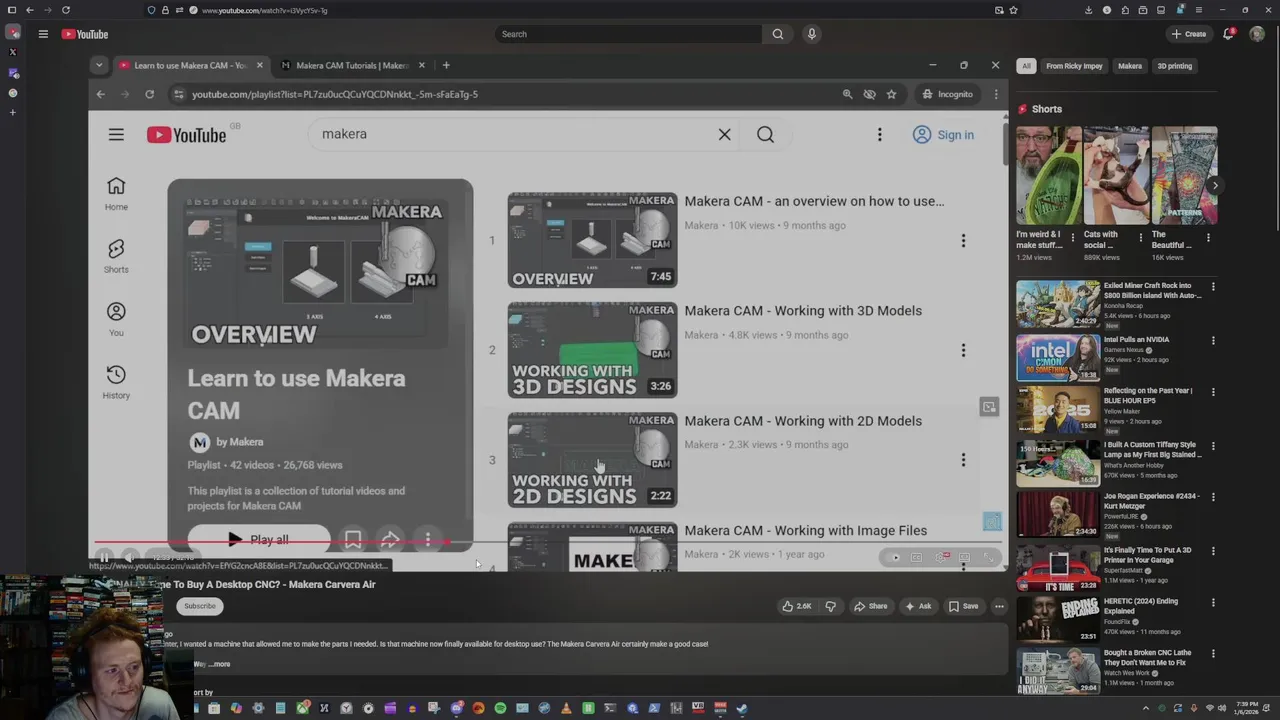The image size is (1280, 720).
Task: Dislike the video
Action: pyautogui.click(x=830, y=606)
